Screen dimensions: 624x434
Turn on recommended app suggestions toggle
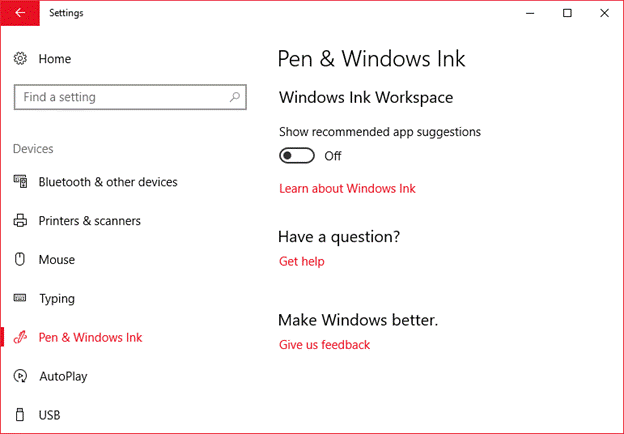(x=298, y=155)
